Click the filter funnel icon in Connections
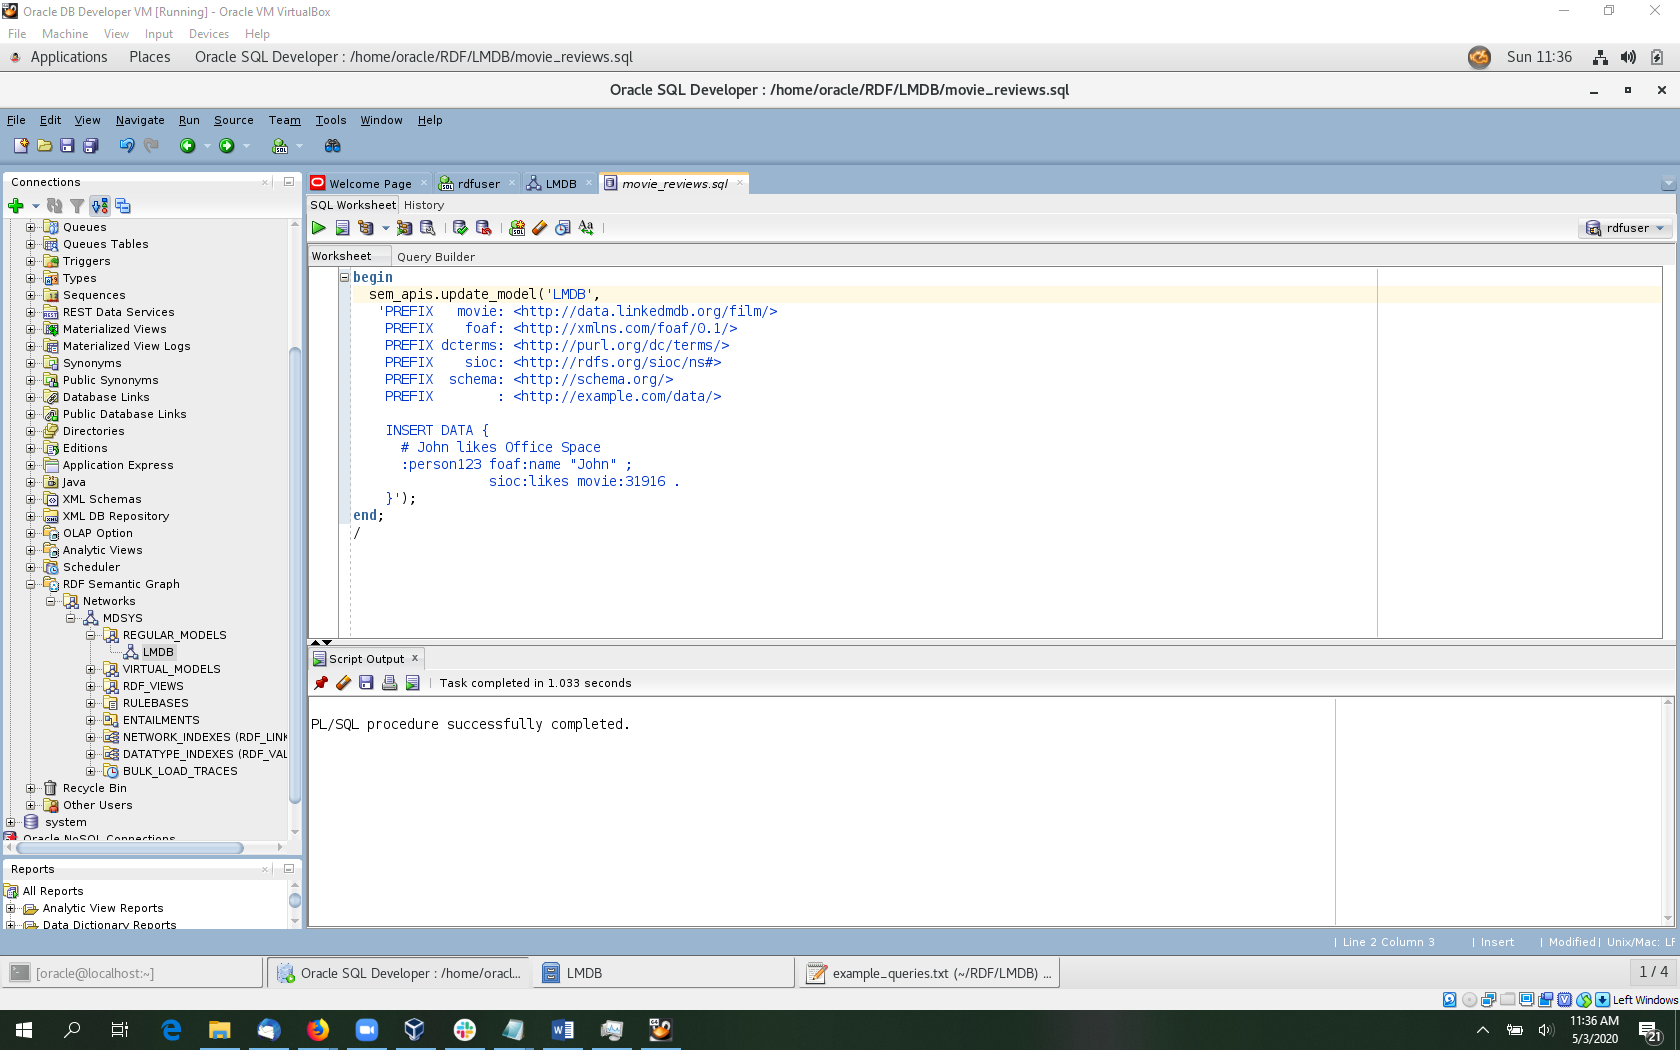This screenshot has width=1680, height=1050. point(77,206)
